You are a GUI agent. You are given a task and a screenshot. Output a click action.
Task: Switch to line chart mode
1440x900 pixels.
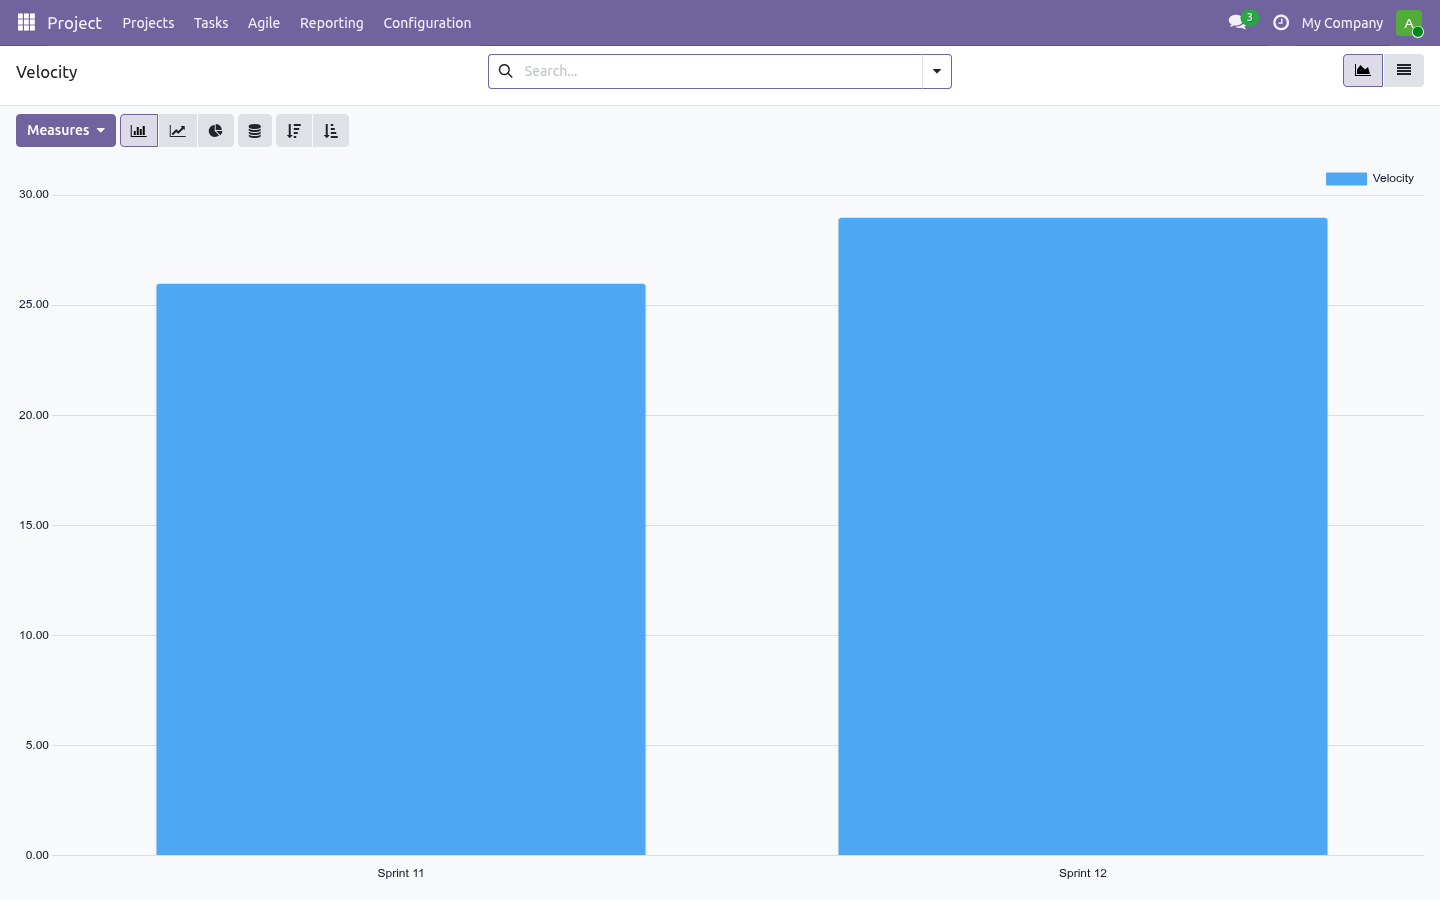tap(178, 131)
